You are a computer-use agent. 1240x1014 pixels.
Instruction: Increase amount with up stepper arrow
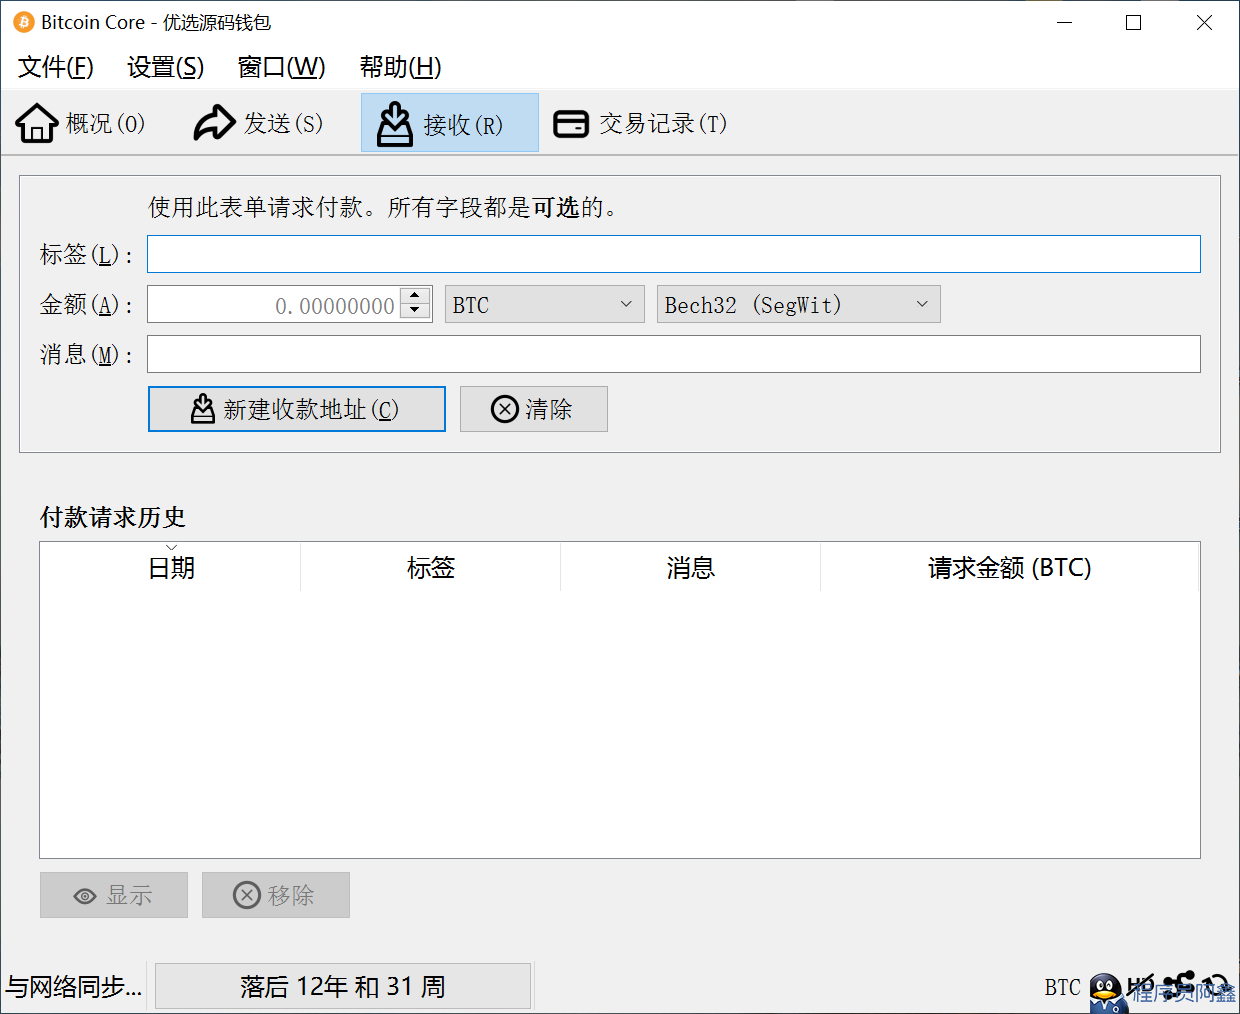click(415, 296)
